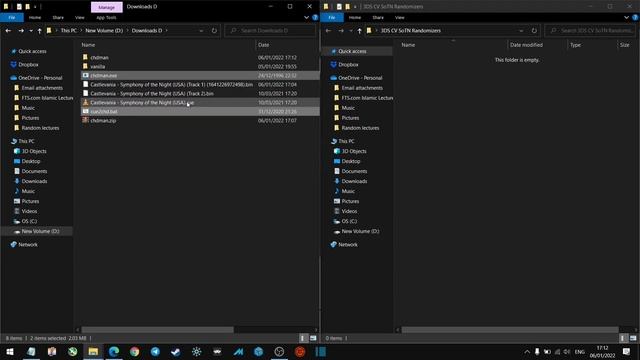The width and height of the screenshot is (640, 360).
Task: Open recent locations dropdown in Randomizers window
Action: pyautogui.click(x=351, y=31)
